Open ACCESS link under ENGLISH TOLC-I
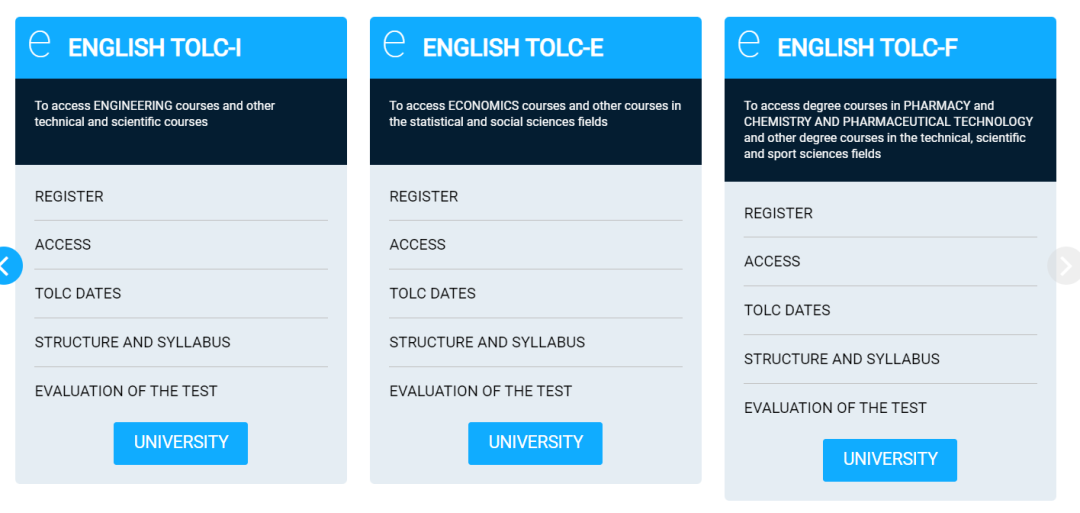The image size is (1080, 513). point(63,245)
